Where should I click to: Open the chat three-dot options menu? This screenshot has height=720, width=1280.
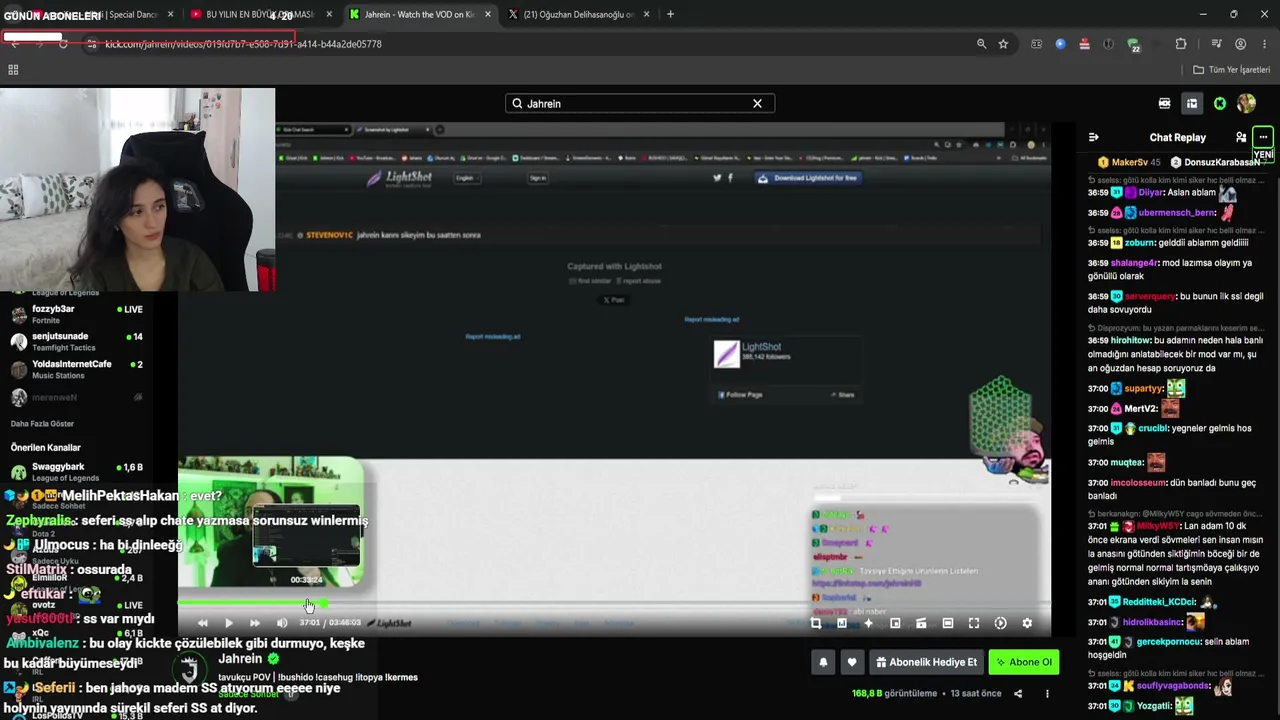tap(1263, 137)
